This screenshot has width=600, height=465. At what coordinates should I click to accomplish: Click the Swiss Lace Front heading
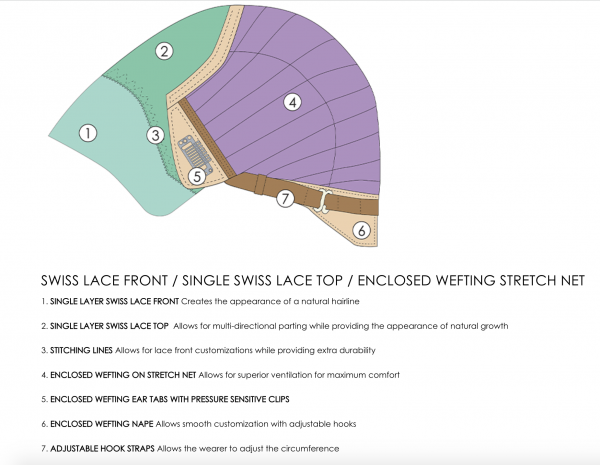pos(104,281)
